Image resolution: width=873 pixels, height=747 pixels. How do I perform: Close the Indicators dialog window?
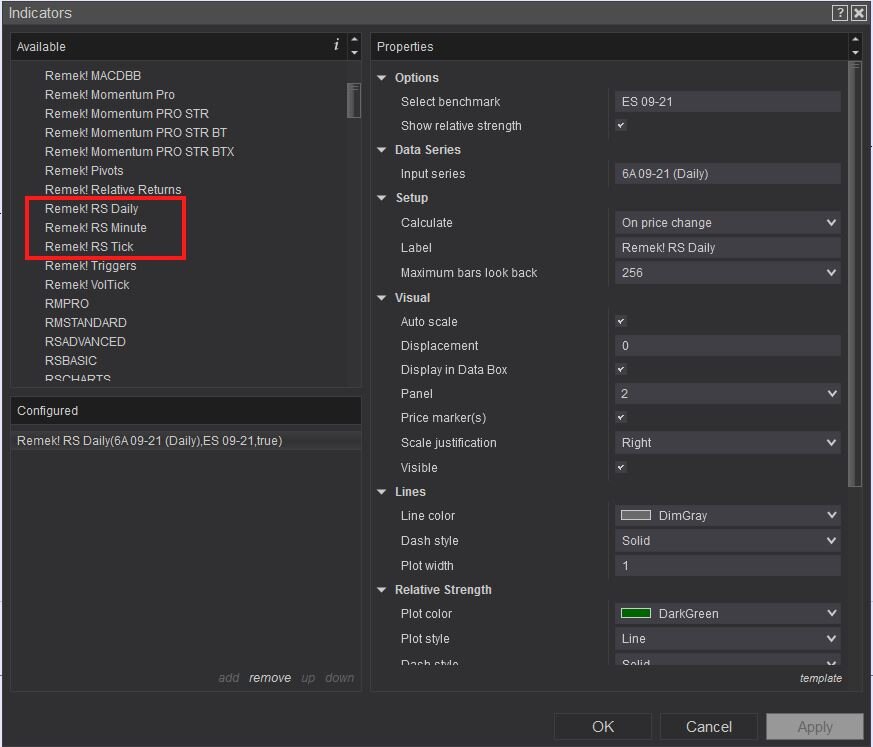pos(859,13)
